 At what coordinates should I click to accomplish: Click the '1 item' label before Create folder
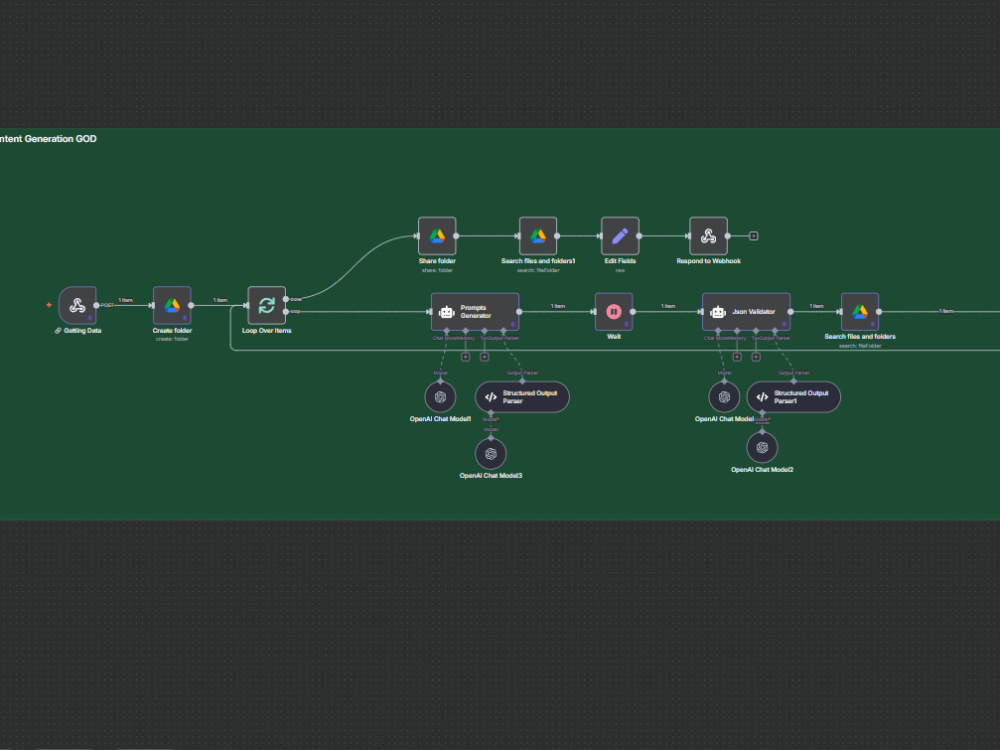pyautogui.click(x=126, y=300)
